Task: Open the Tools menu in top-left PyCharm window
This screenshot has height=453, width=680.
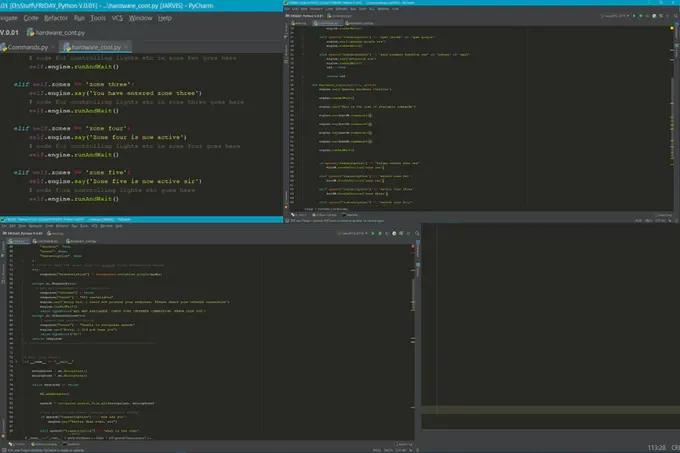Action: tap(98, 18)
